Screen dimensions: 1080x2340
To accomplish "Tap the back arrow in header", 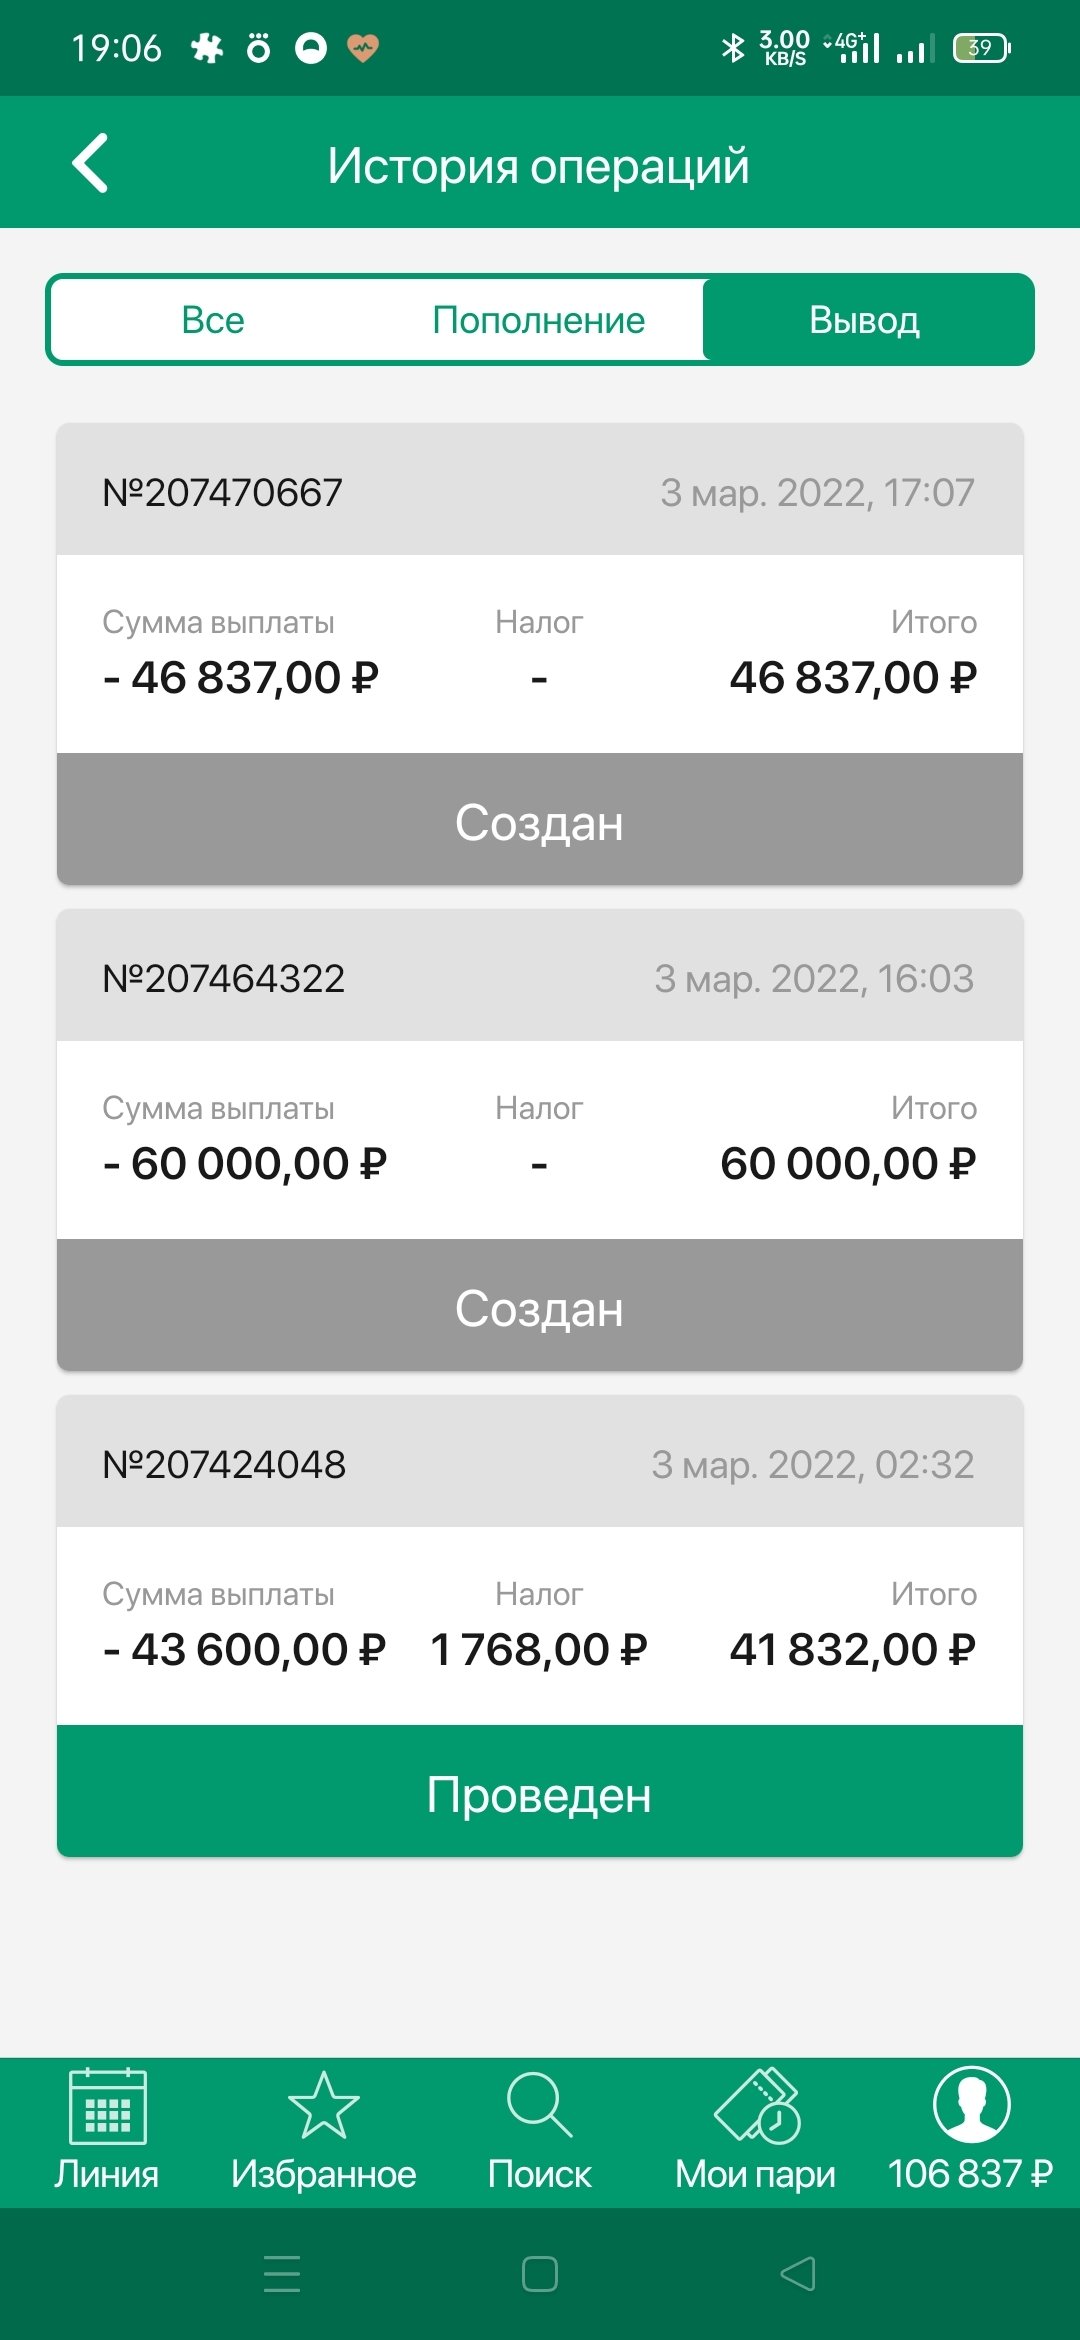I will (x=90, y=163).
